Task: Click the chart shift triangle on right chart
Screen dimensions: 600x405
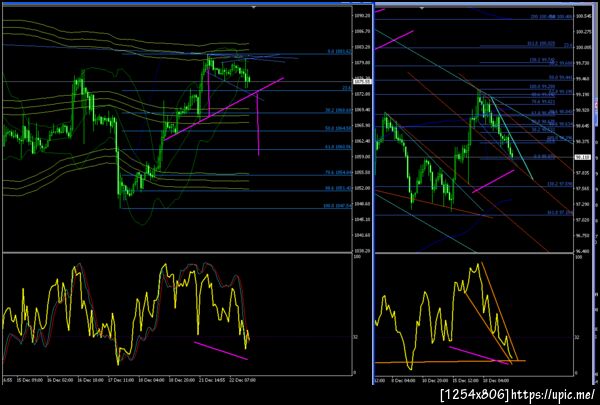Action: pyautogui.click(x=421, y=8)
